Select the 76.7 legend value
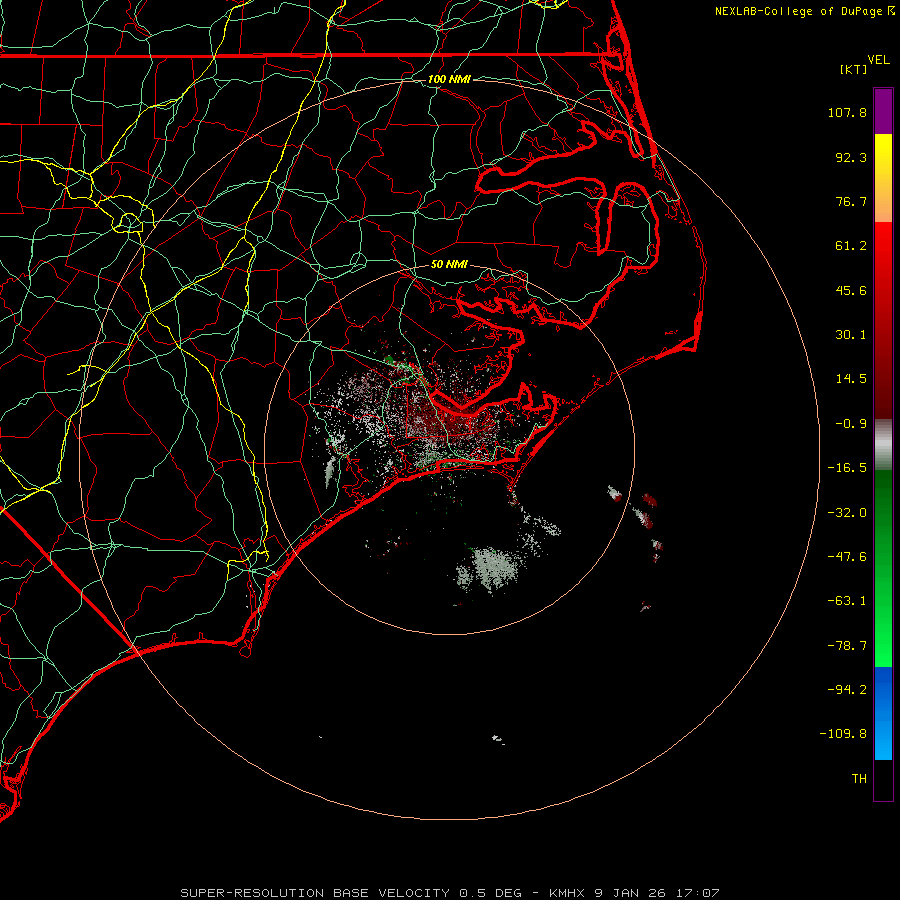The height and width of the screenshot is (900, 900). coord(851,201)
